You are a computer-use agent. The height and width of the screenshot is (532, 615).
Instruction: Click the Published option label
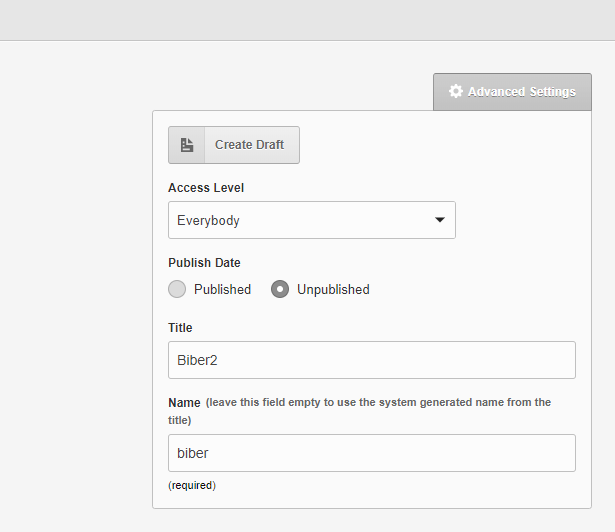point(222,290)
